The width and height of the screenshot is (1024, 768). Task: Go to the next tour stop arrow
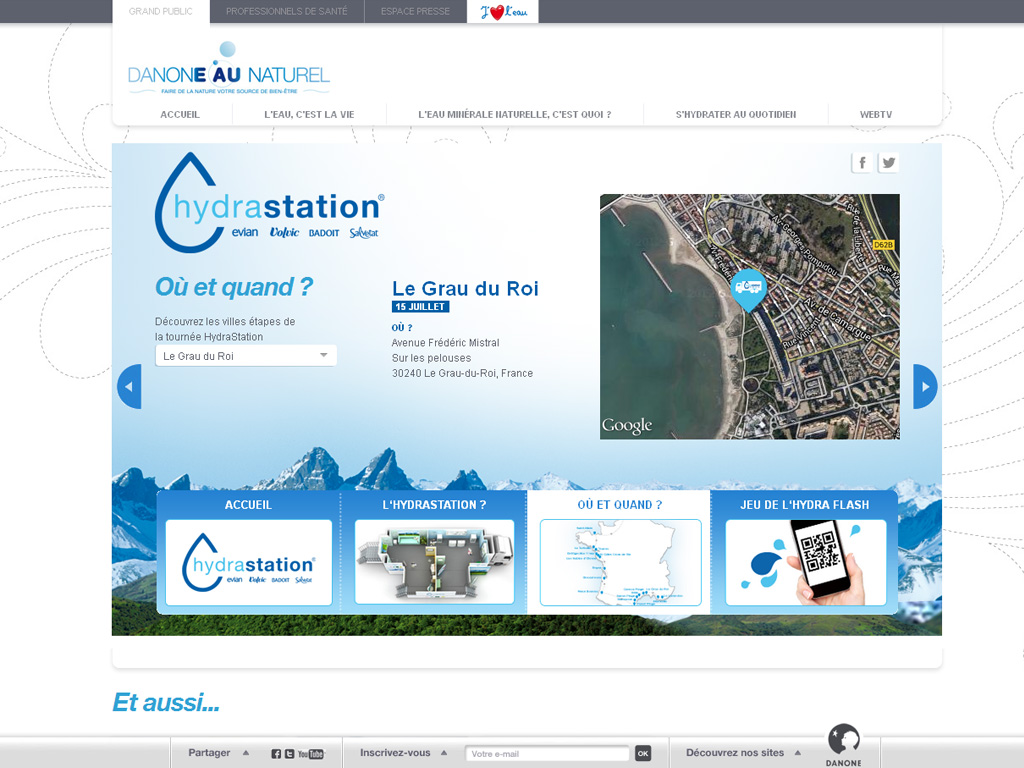(x=925, y=387)
